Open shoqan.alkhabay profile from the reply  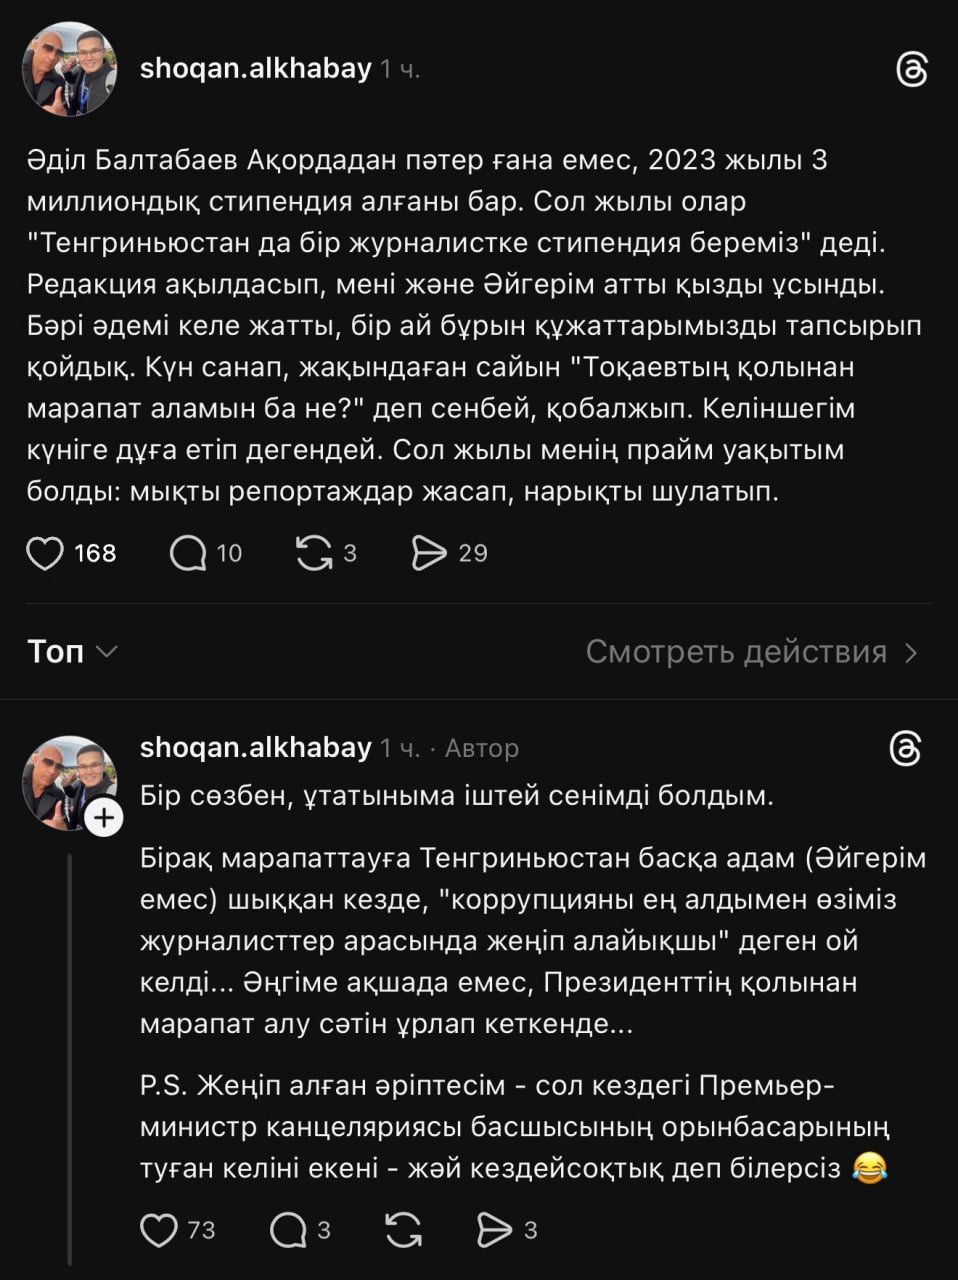point(255,748)
